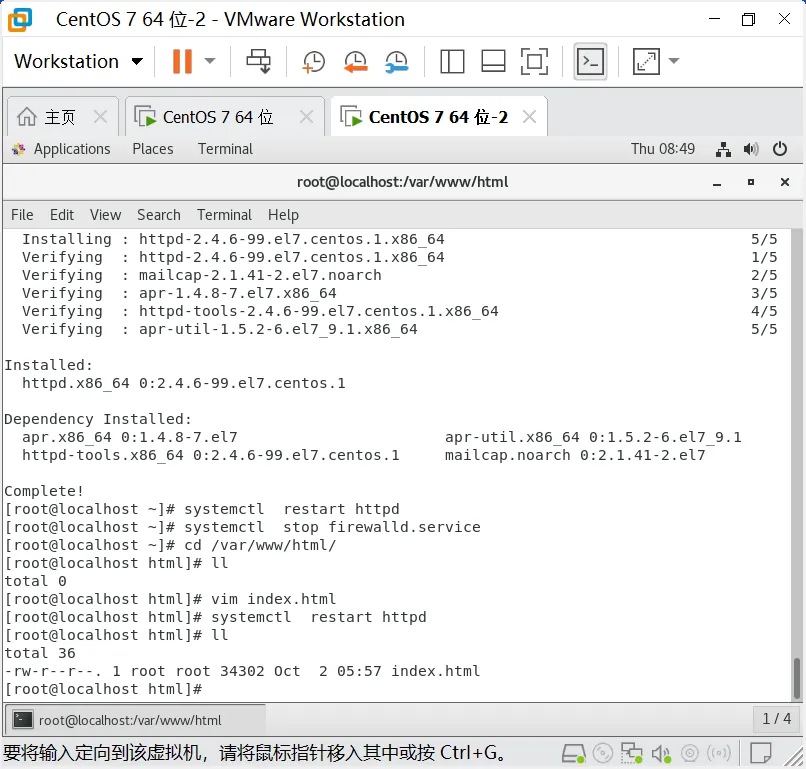
Task: Open the network status icon
Action: tap(723, 150)
